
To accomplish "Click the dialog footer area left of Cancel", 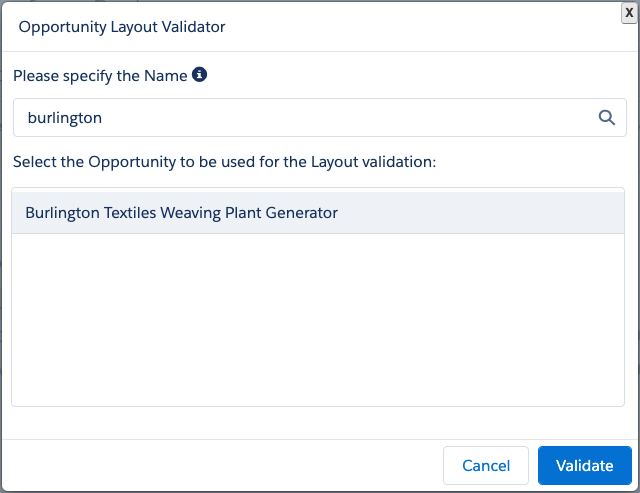I will point(220,465).
